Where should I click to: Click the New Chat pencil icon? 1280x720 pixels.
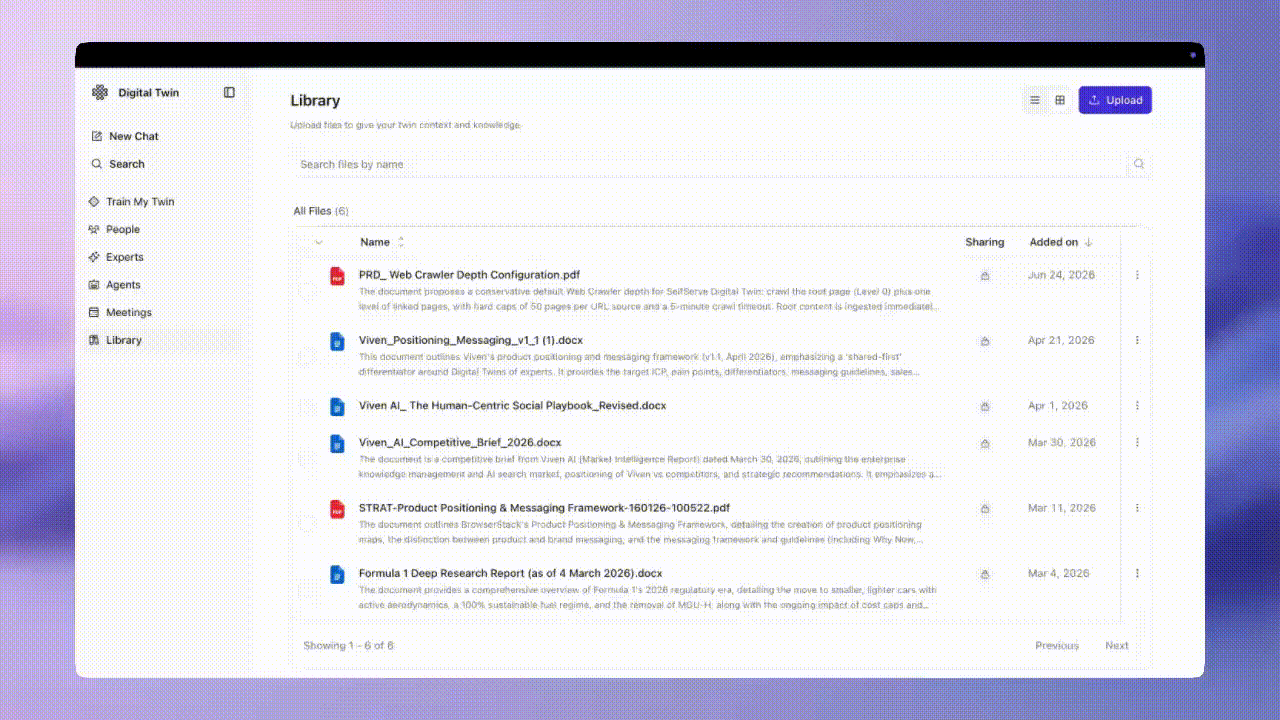(x=97, y=136)
